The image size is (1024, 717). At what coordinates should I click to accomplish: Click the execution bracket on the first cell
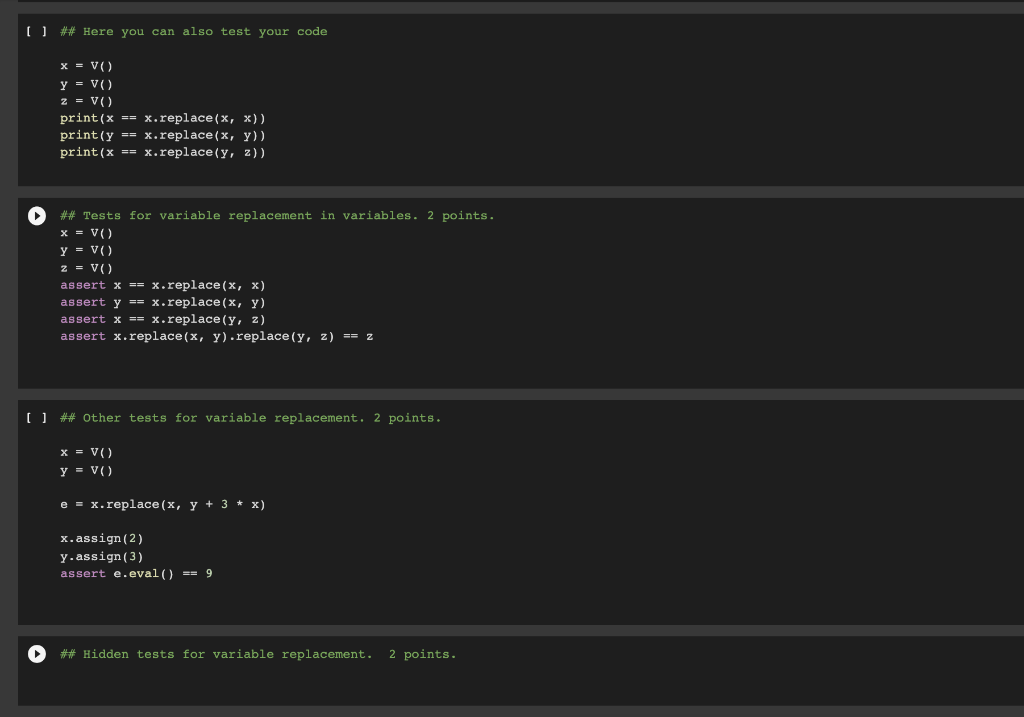pyautogui.click(x=34, y=31)
